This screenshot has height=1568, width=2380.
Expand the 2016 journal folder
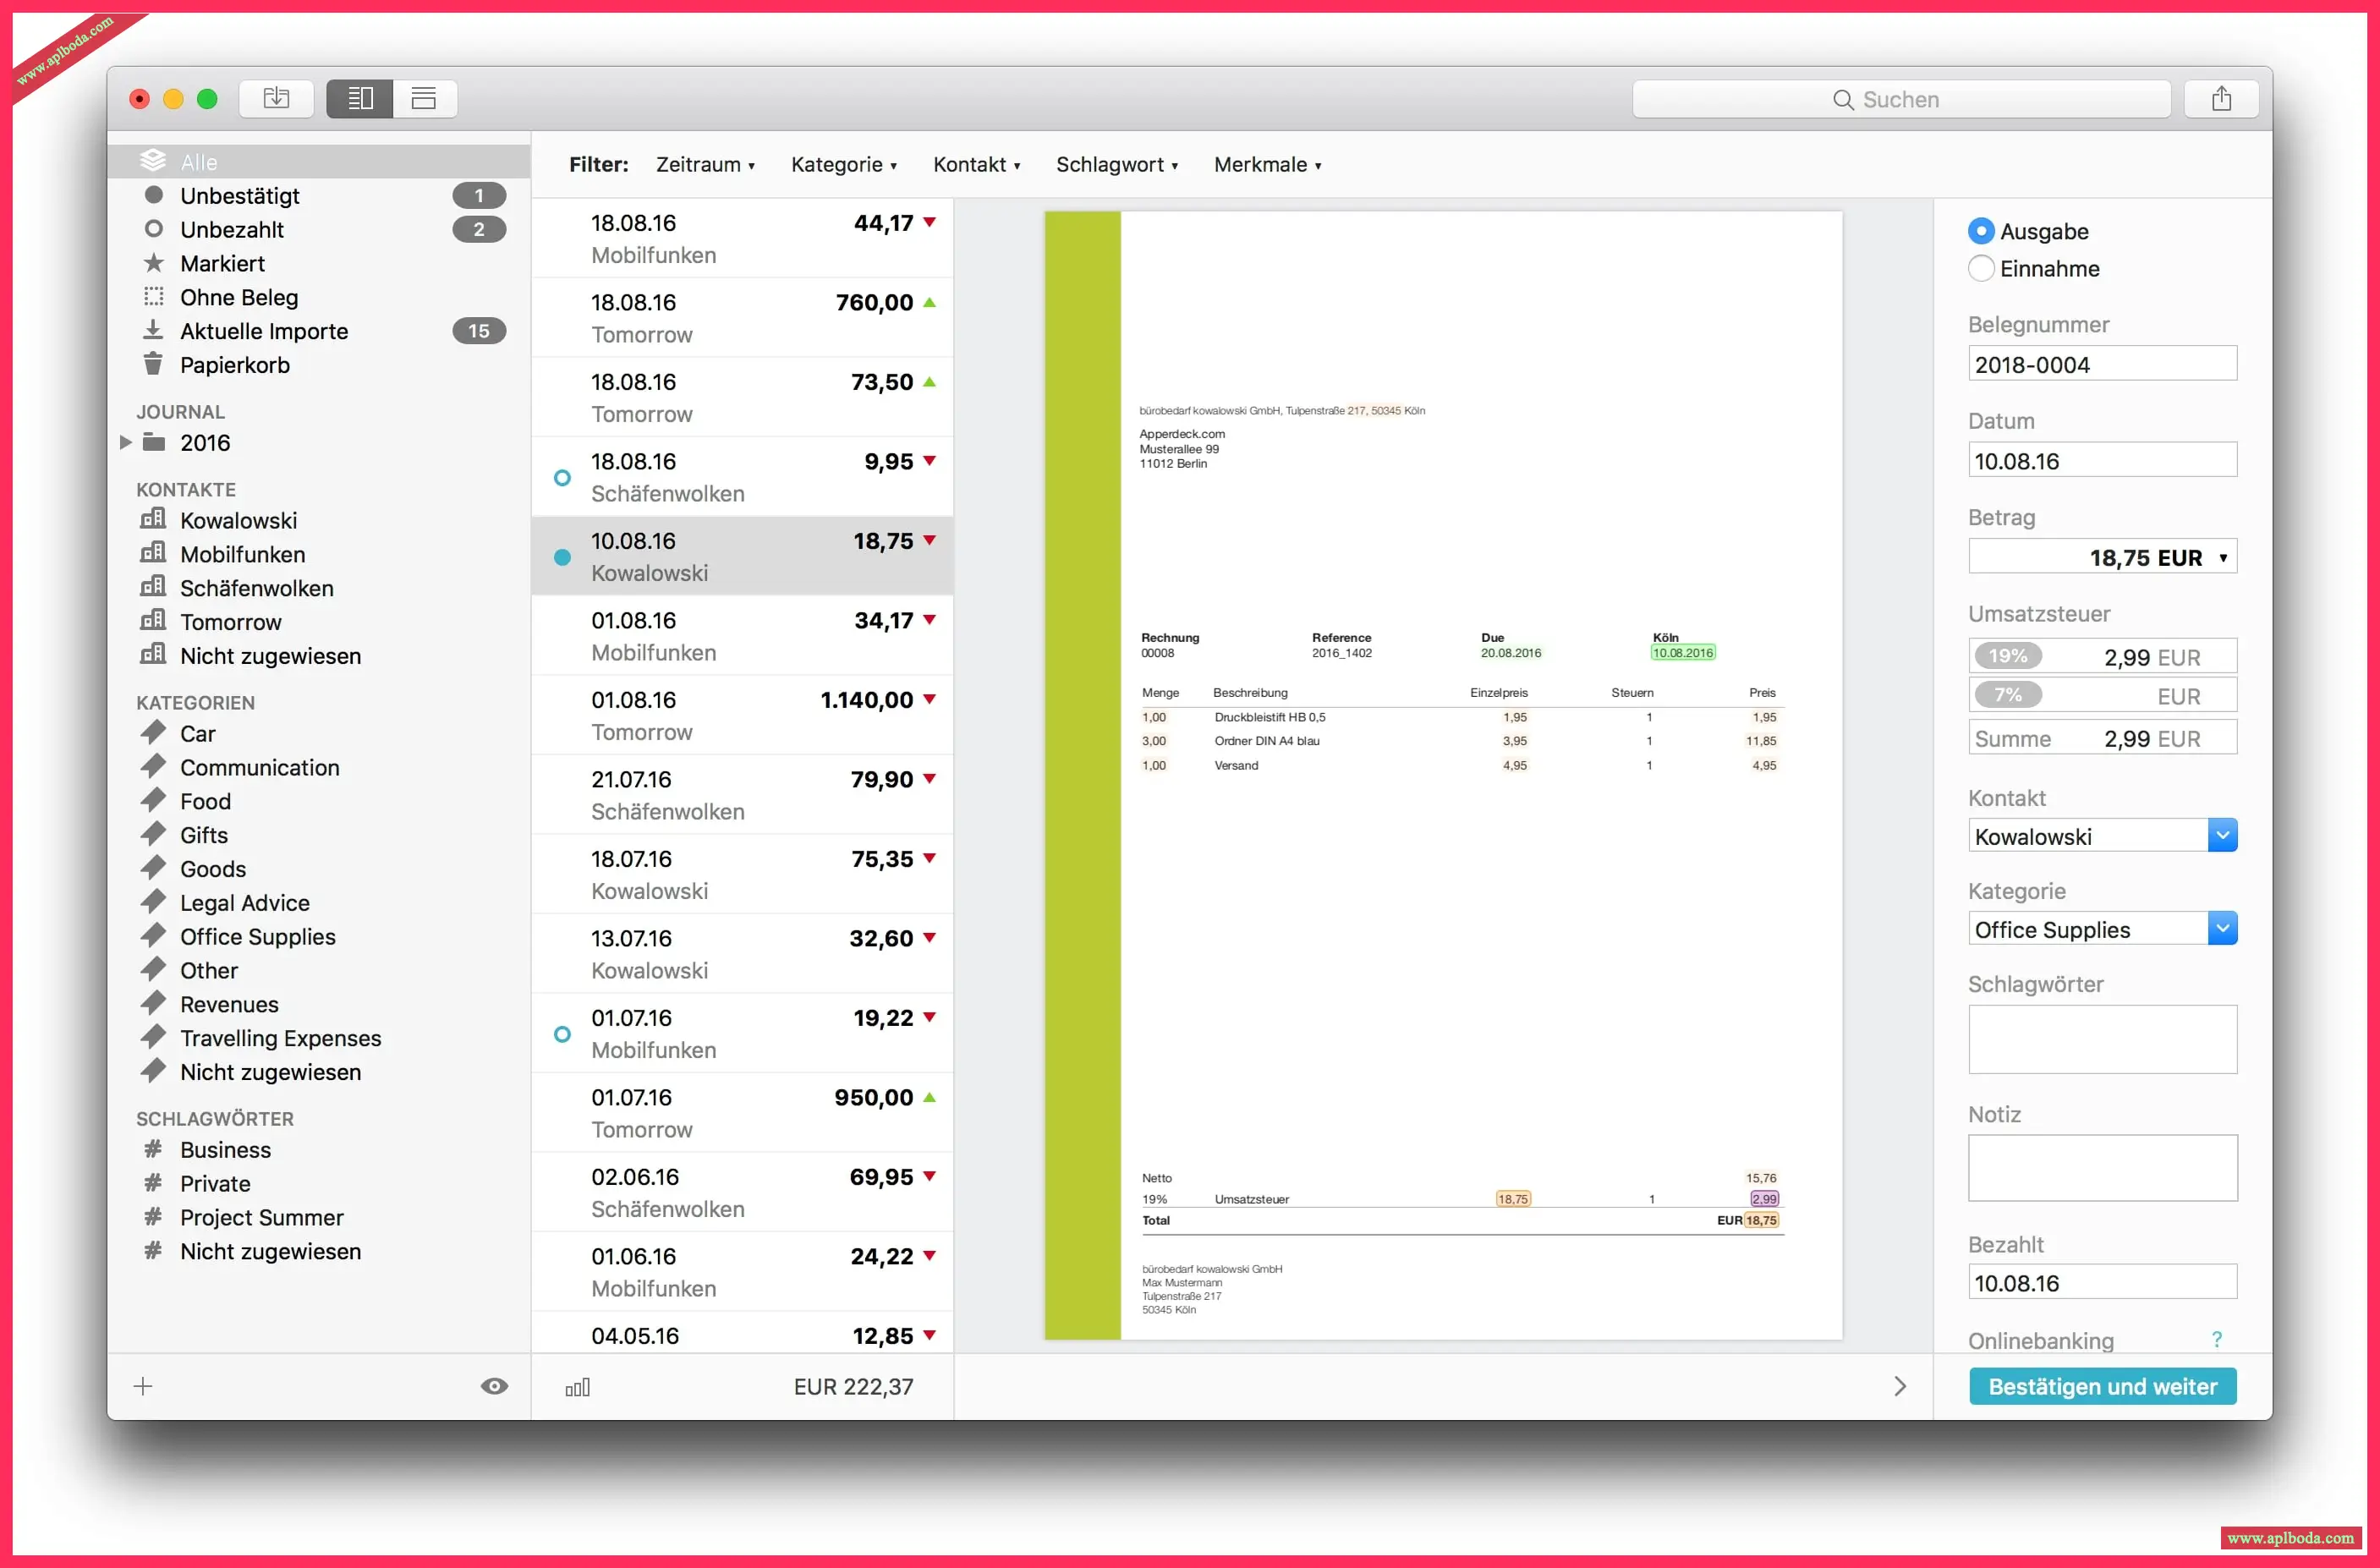pos(126,442)
